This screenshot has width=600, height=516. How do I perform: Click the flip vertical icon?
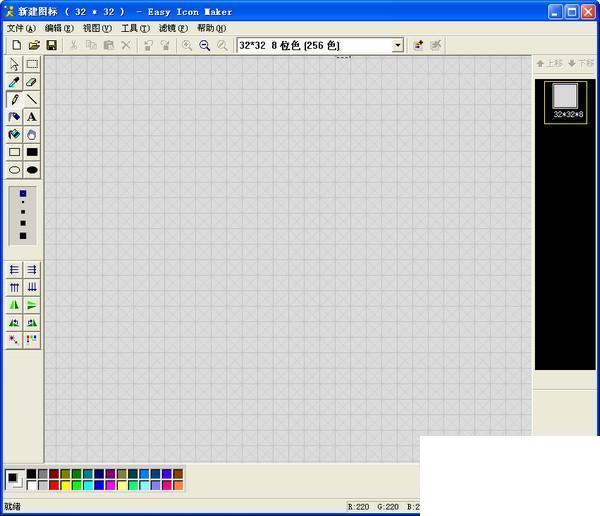coord(32,305)
